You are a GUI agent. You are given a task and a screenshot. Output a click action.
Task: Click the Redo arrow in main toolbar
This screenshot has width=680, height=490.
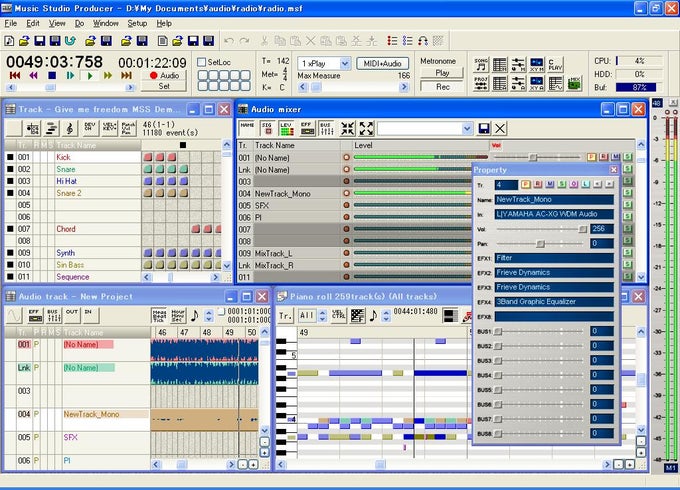245,41
